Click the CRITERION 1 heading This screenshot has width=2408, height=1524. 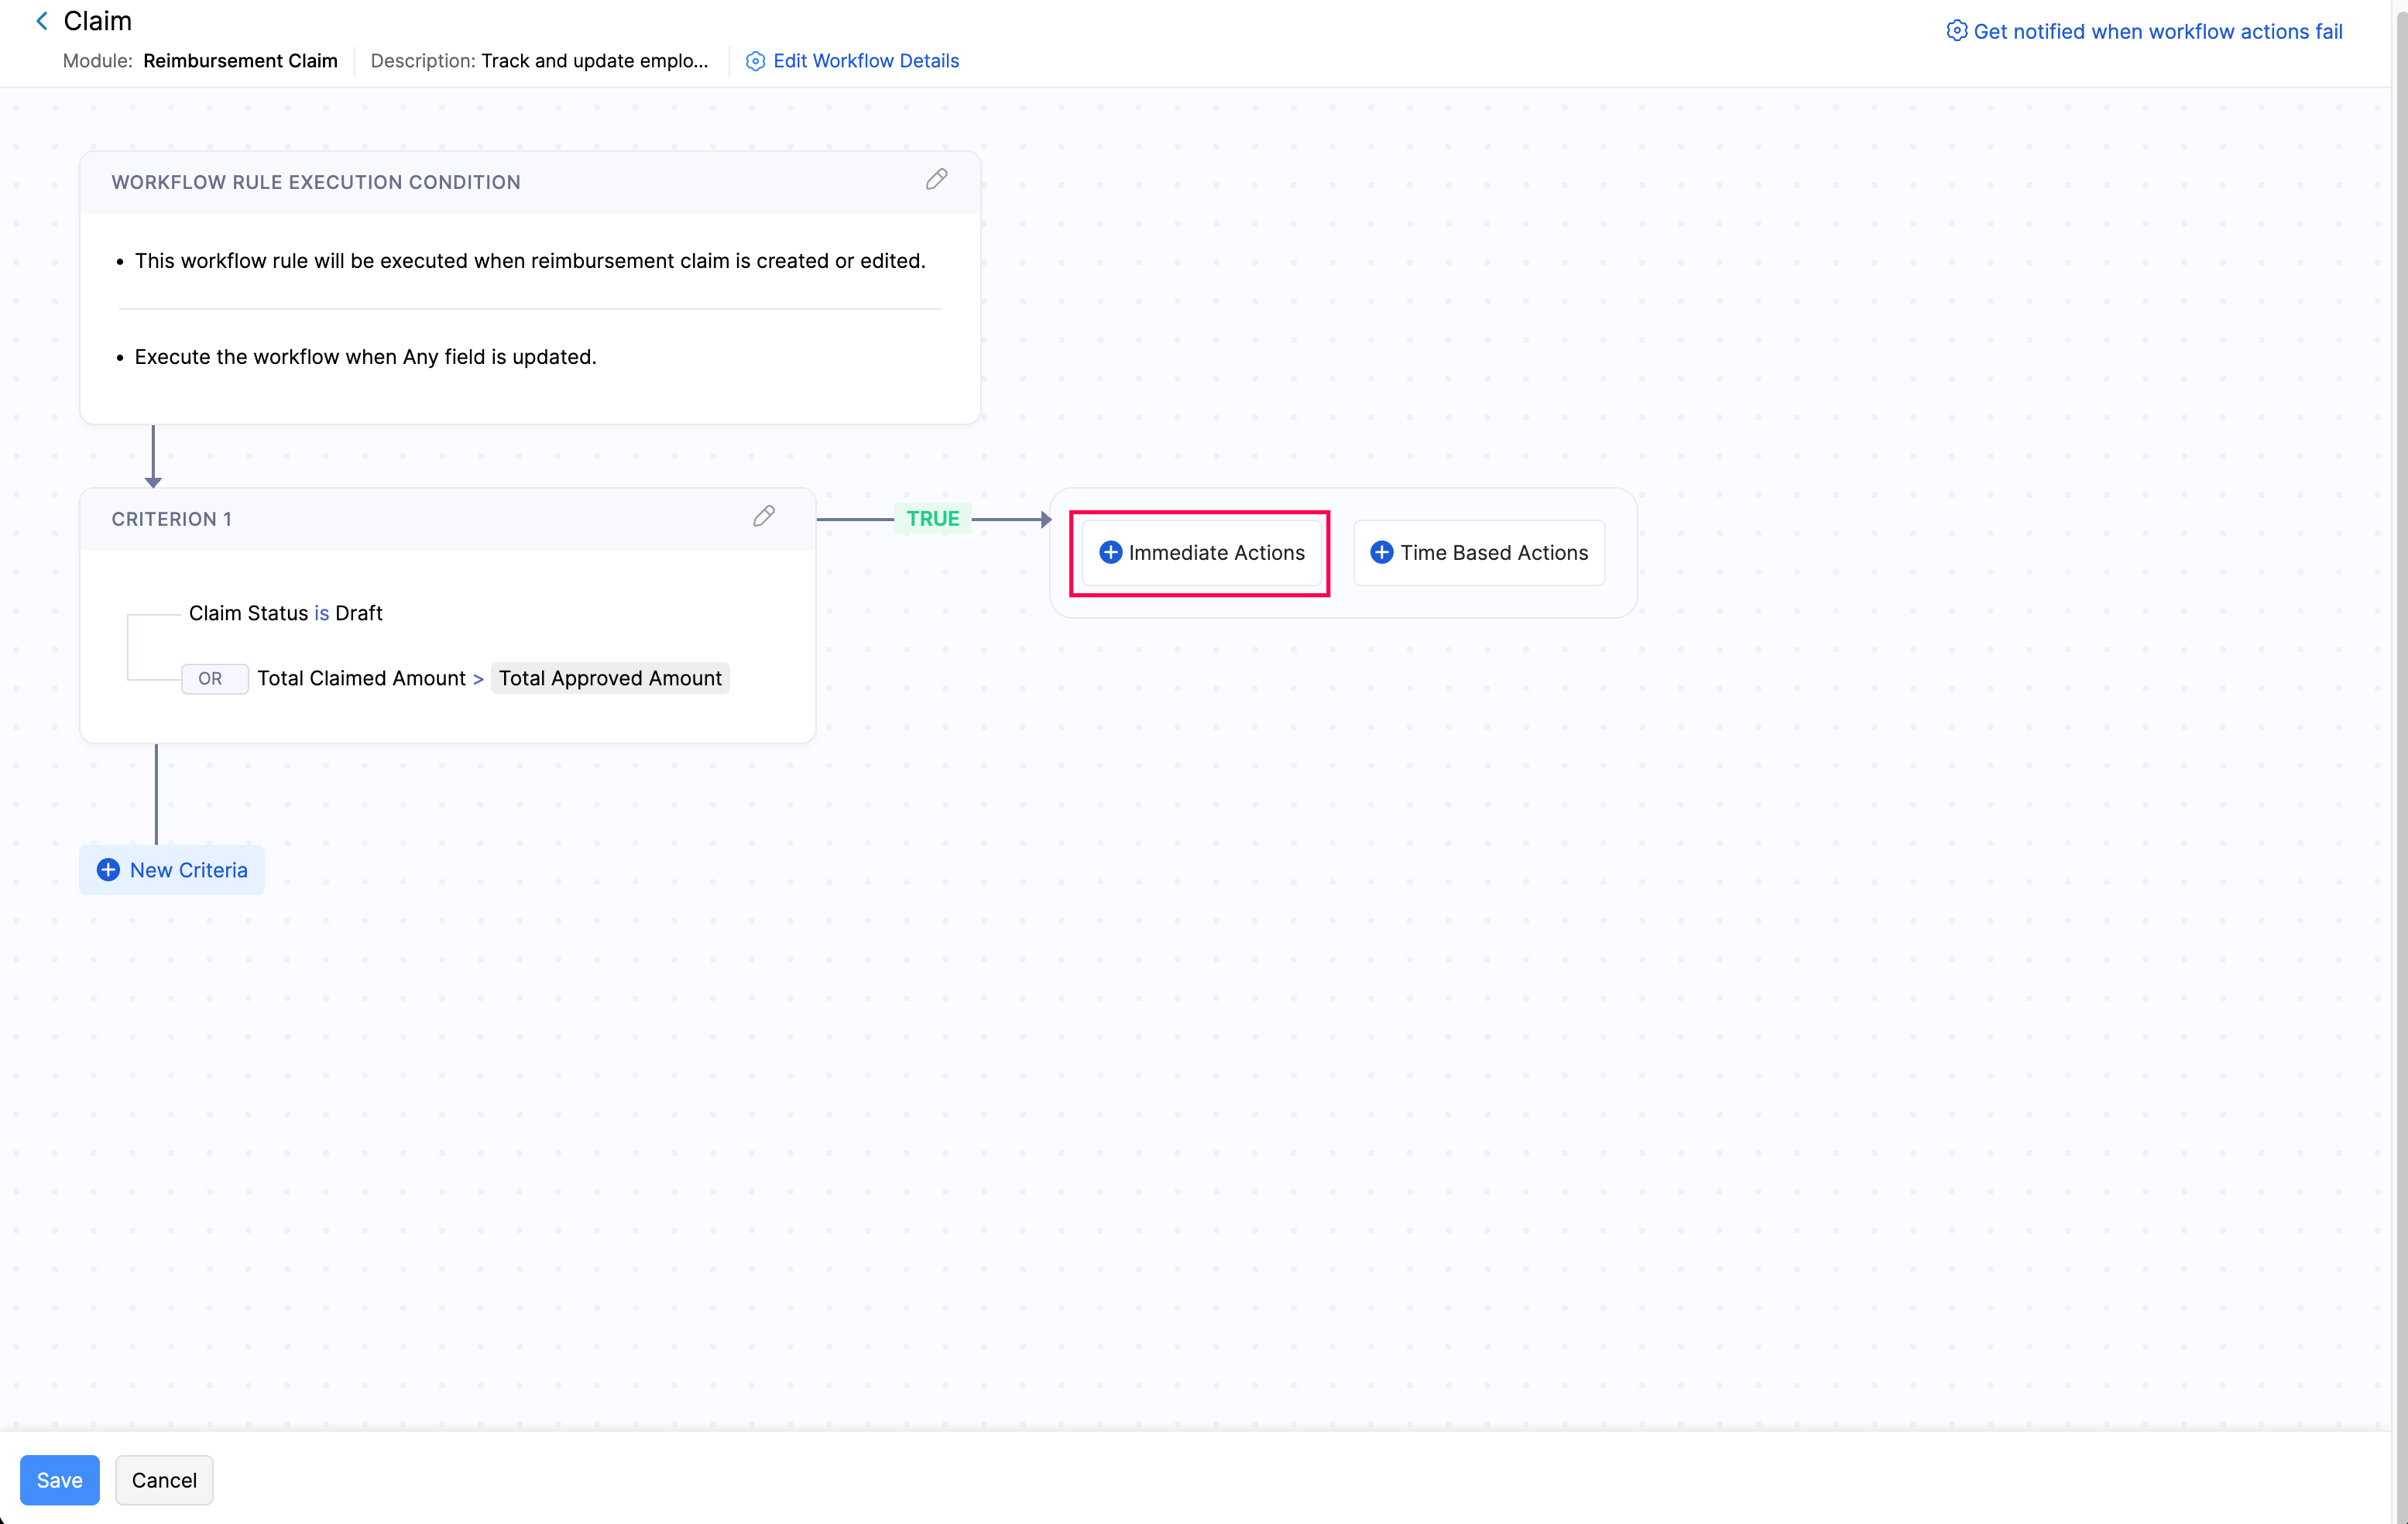coord(171,519)
